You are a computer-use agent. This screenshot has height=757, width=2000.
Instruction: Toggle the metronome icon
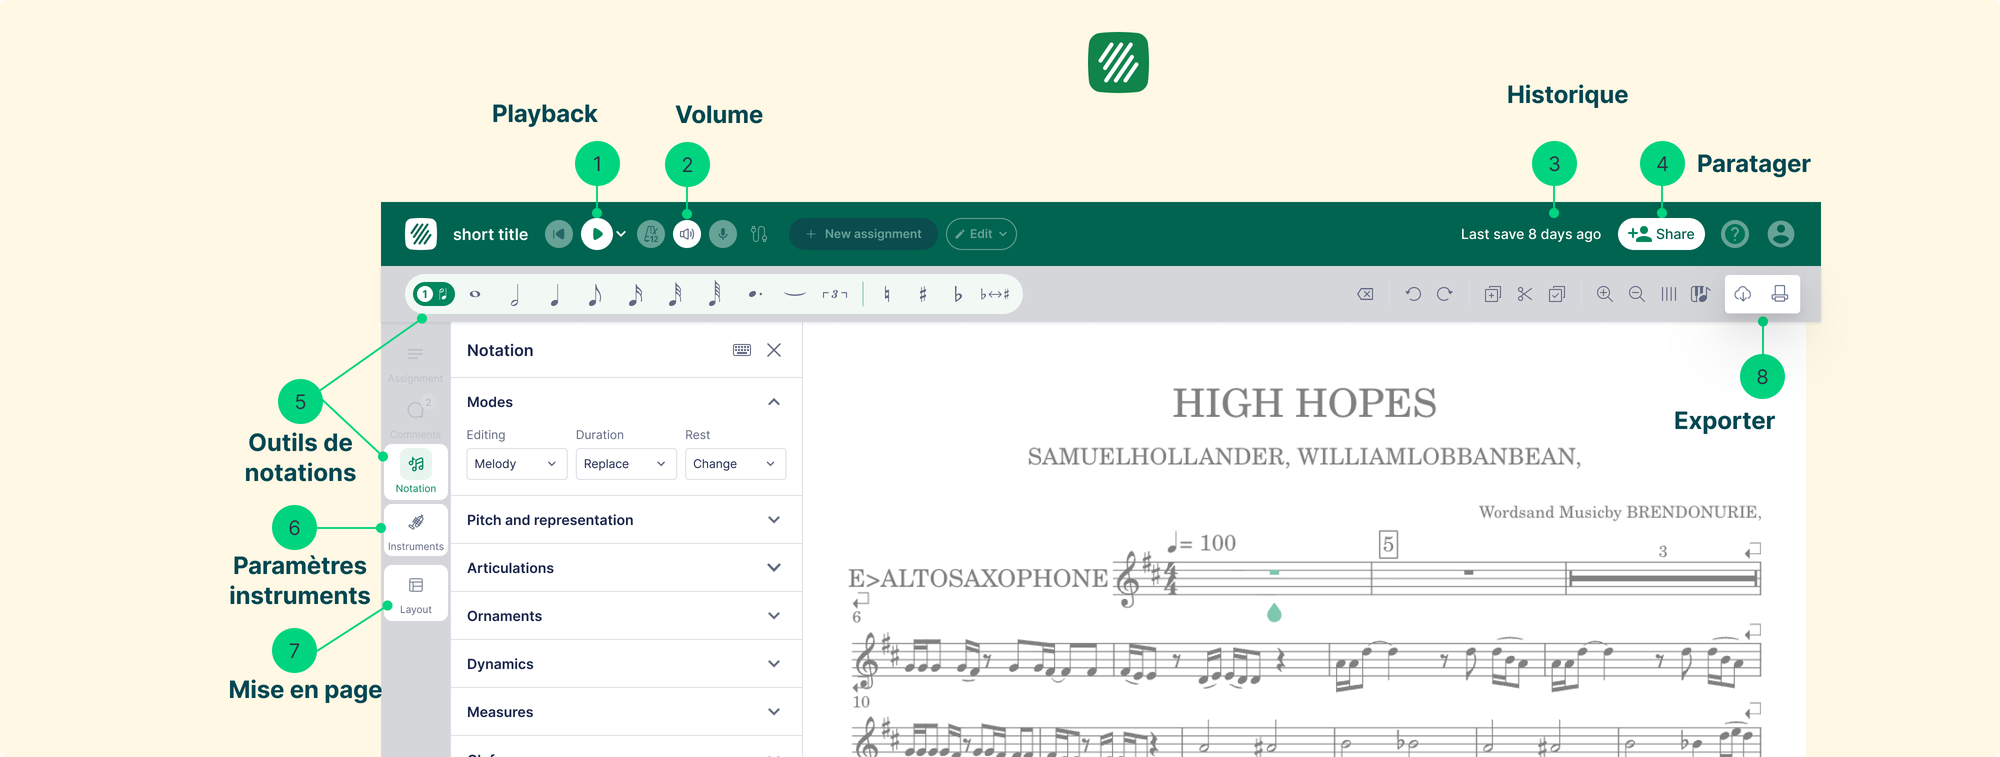click(x=651, y=234)
